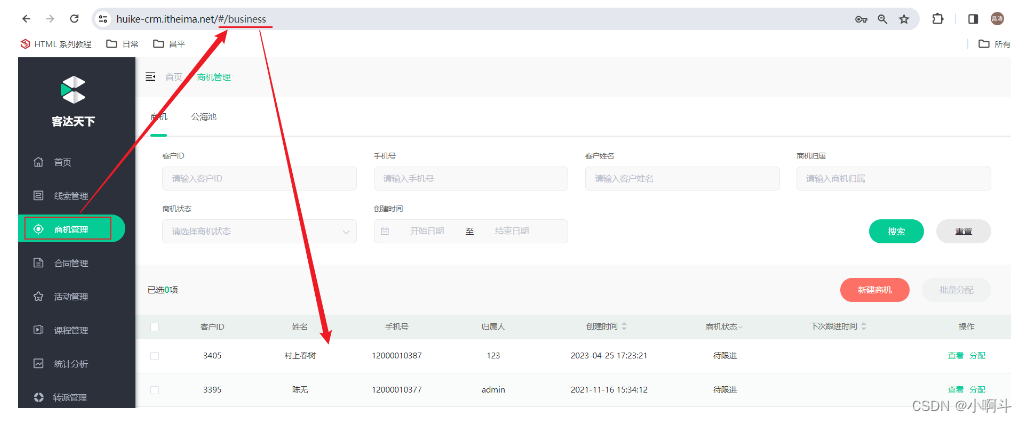
Task: Click 分配 for customer 3405
Action: (977, 356)
